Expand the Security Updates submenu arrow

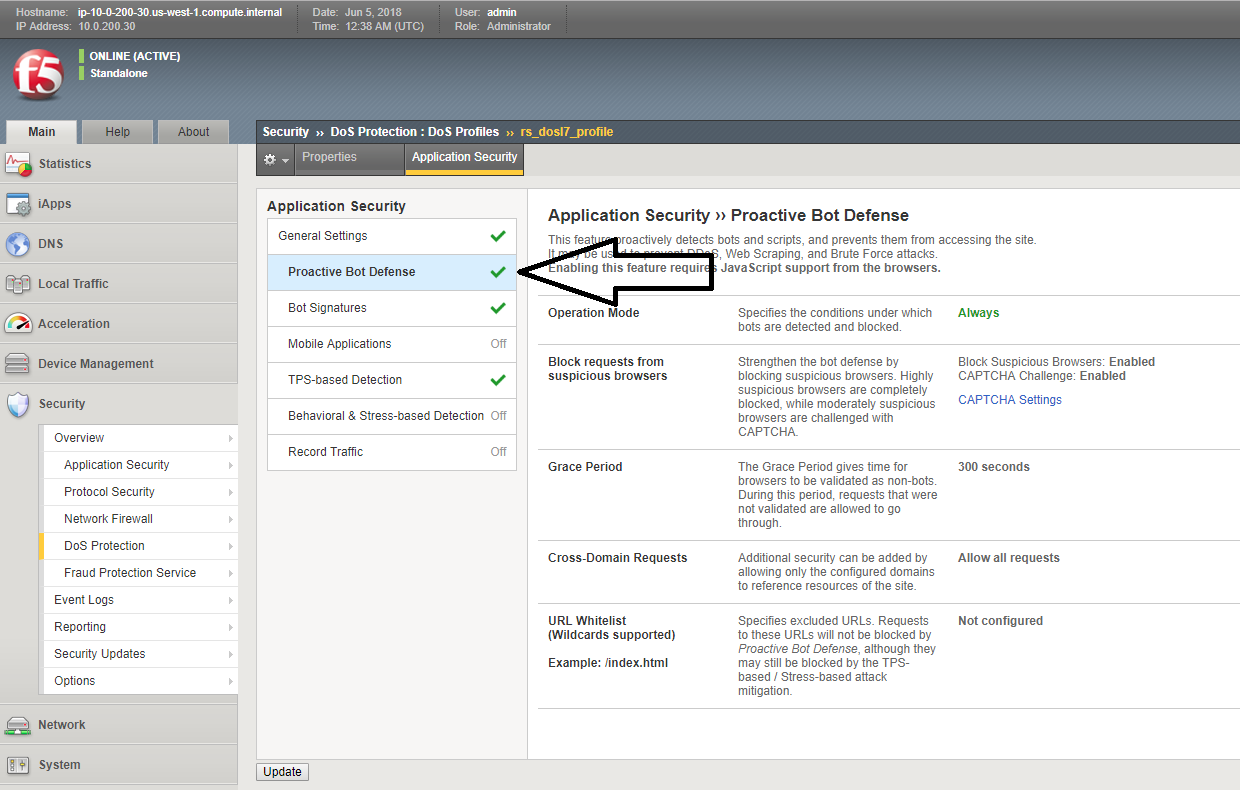[x=231, y=654]
